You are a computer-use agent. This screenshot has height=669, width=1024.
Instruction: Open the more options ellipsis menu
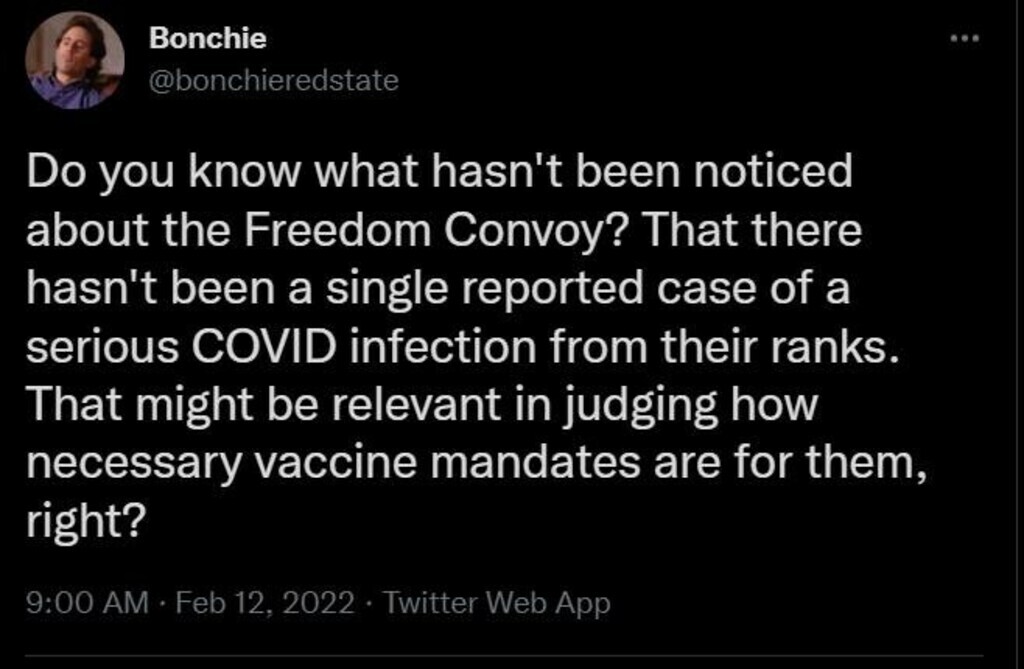tap(965, 39)
